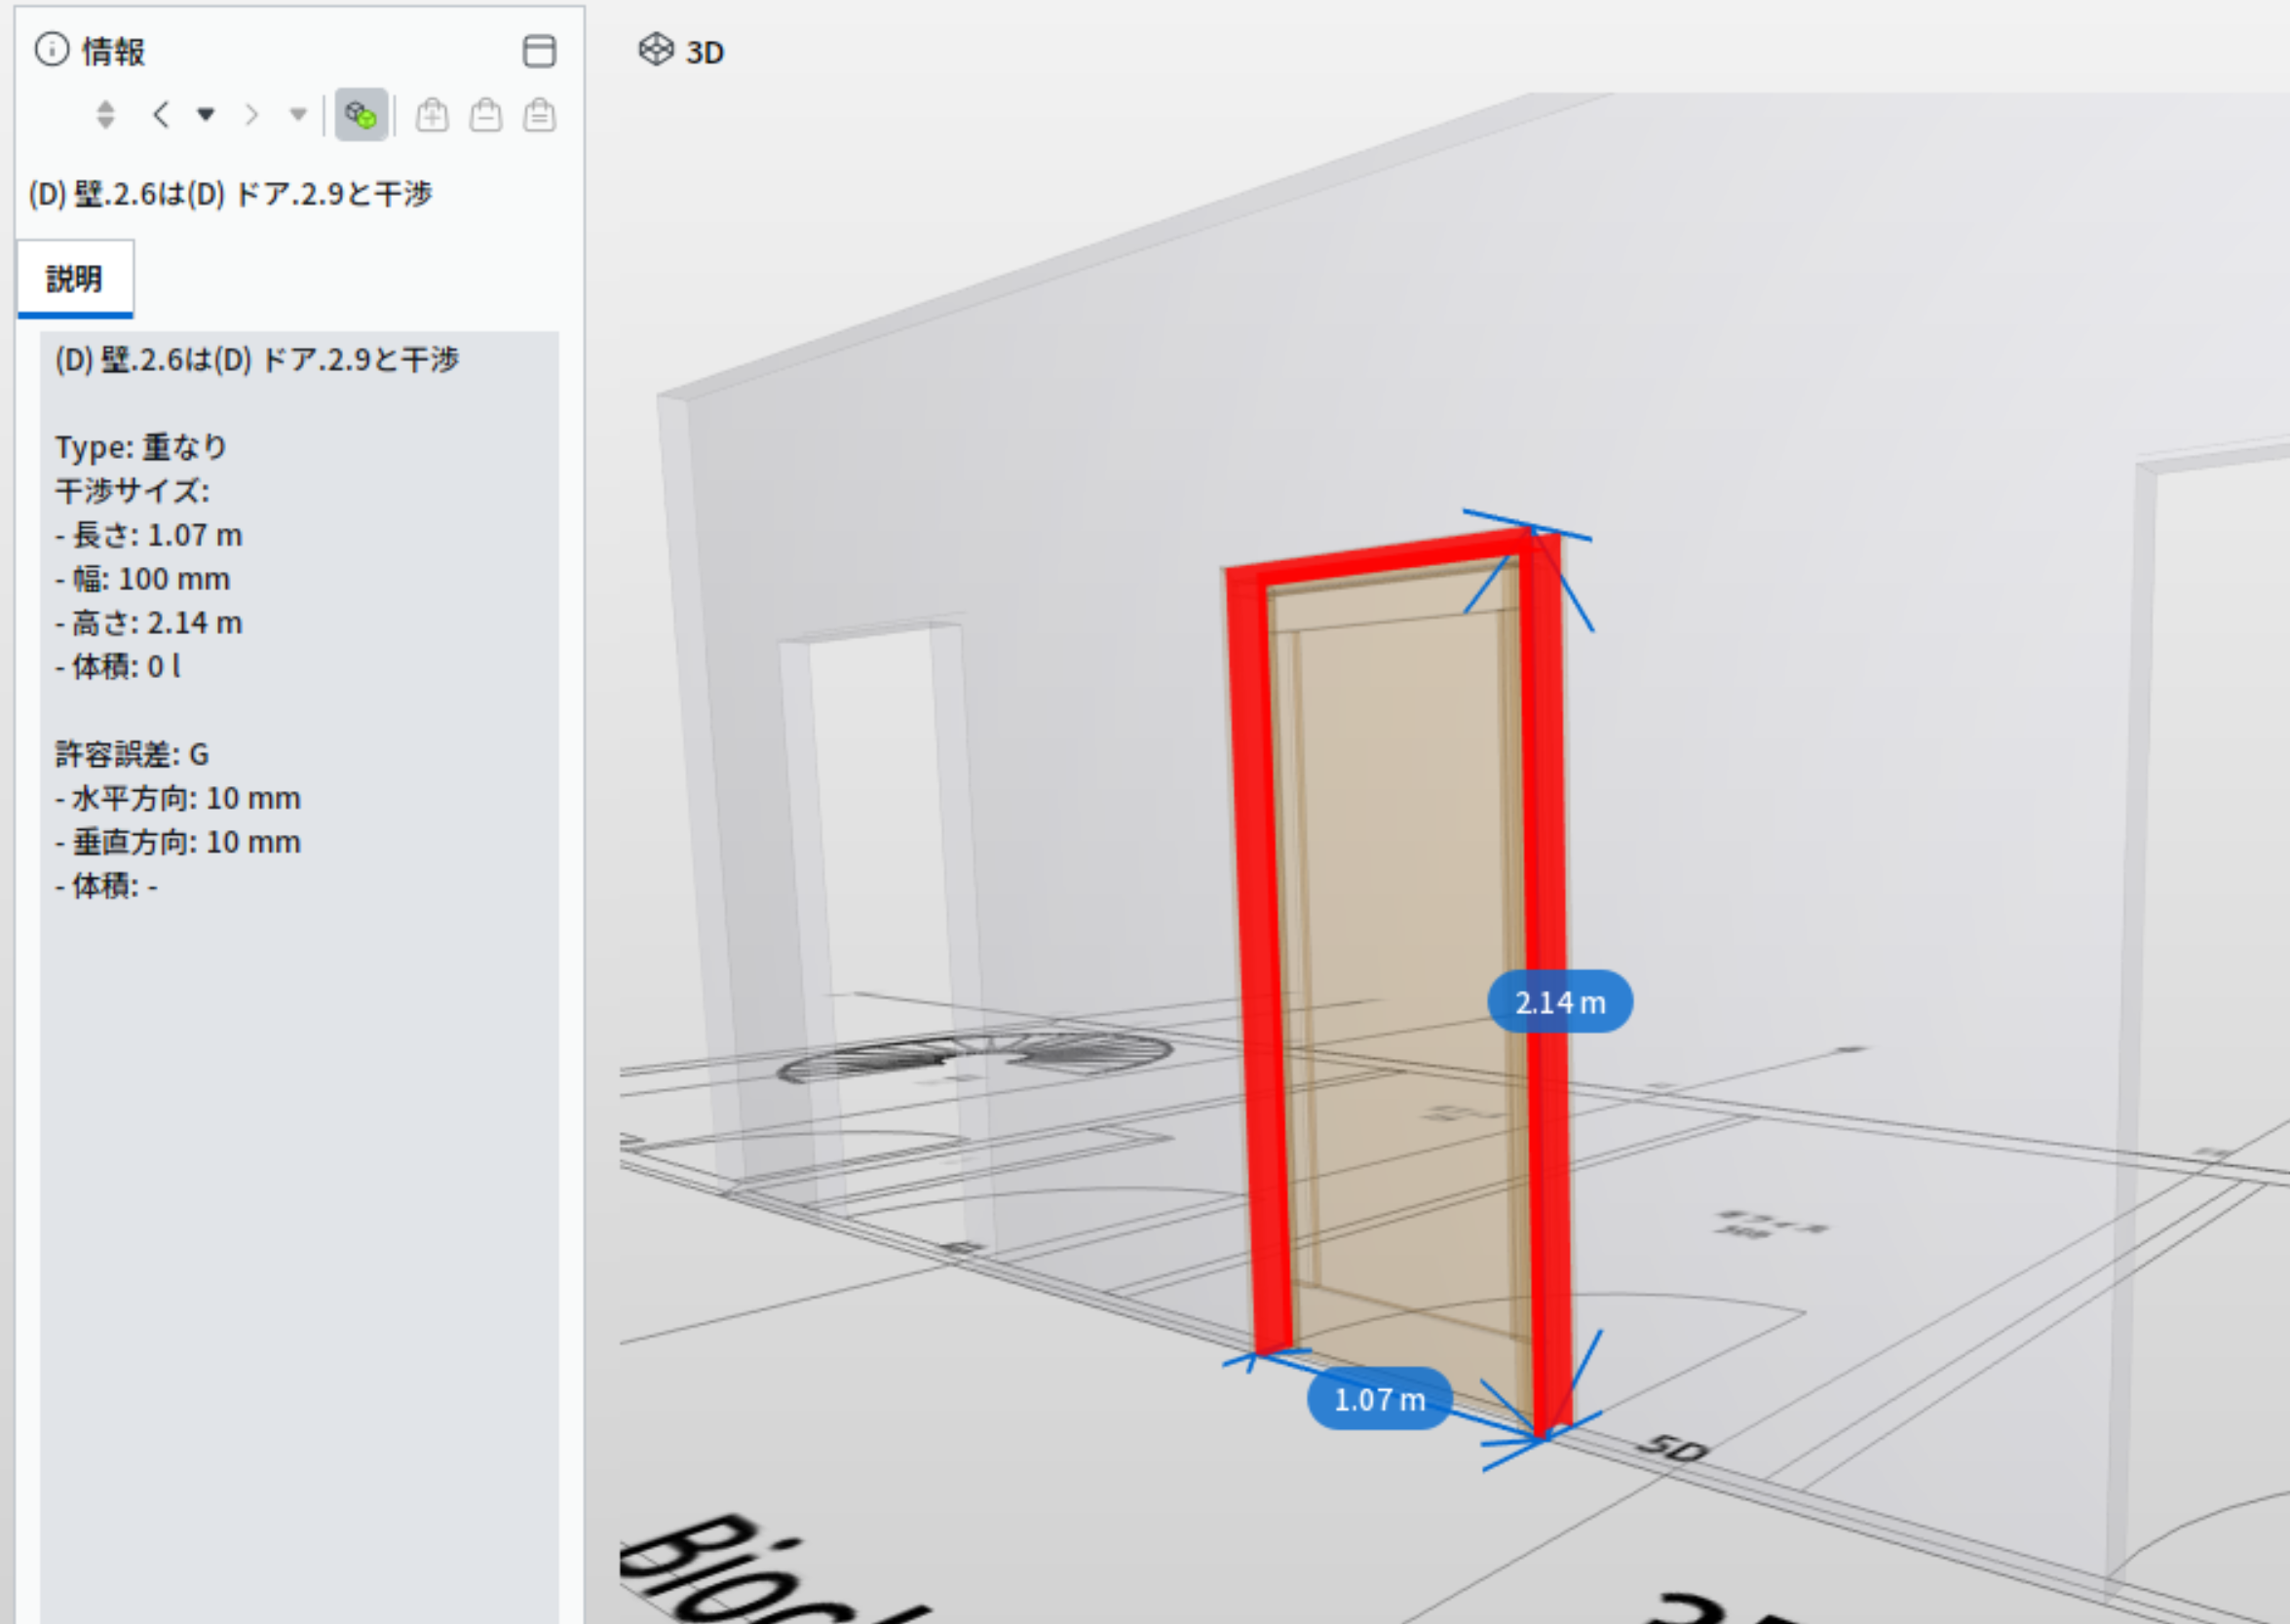Click the '許容誤差: G' line
Viewport: 2290px width, 1624px height.
coord(132,754)
